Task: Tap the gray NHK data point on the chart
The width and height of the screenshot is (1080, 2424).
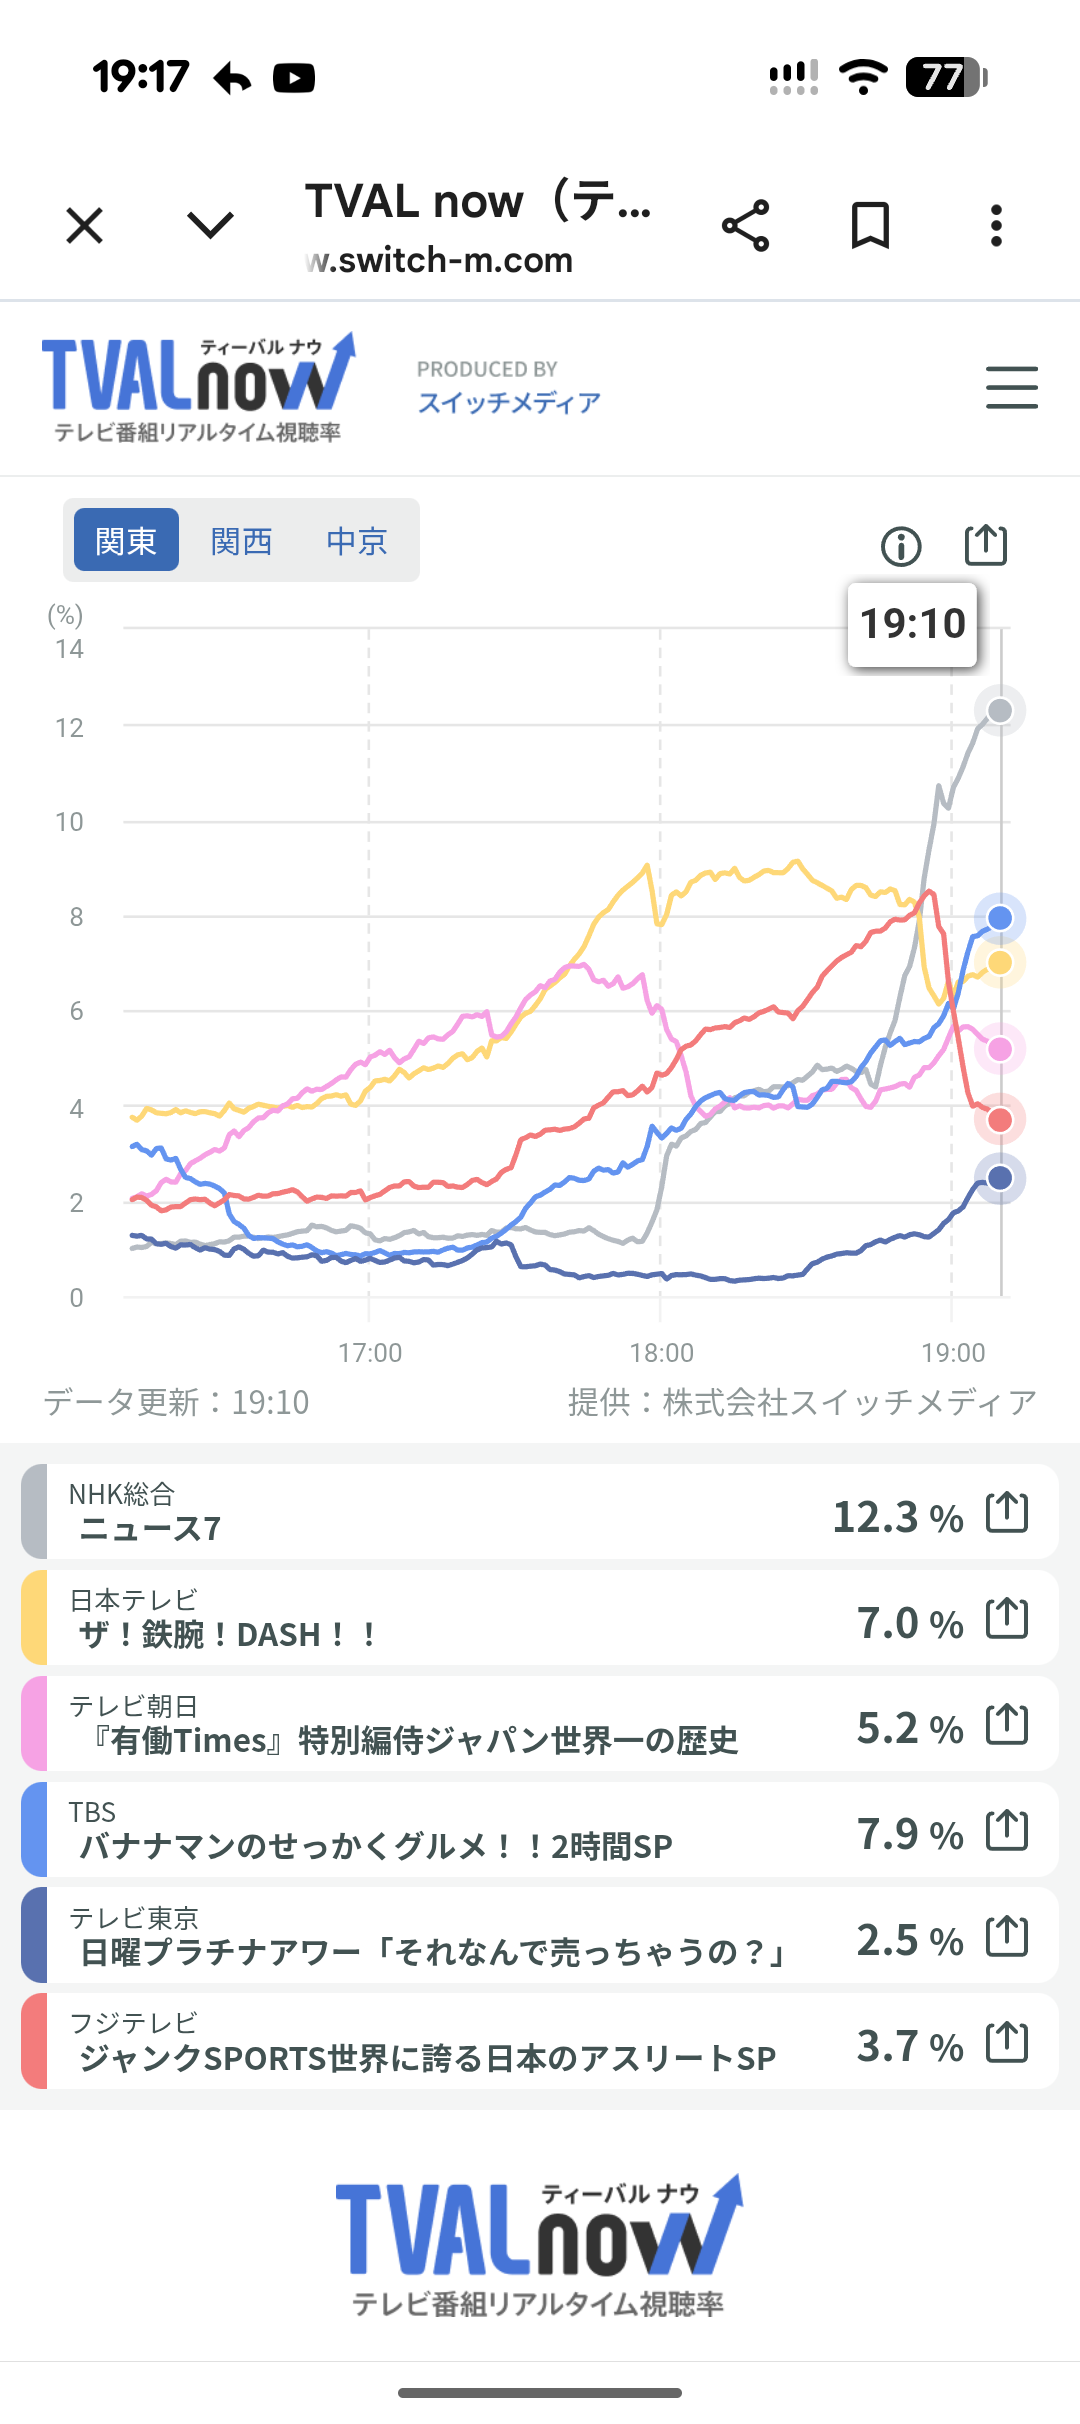Action: (x=1000, y=711)
